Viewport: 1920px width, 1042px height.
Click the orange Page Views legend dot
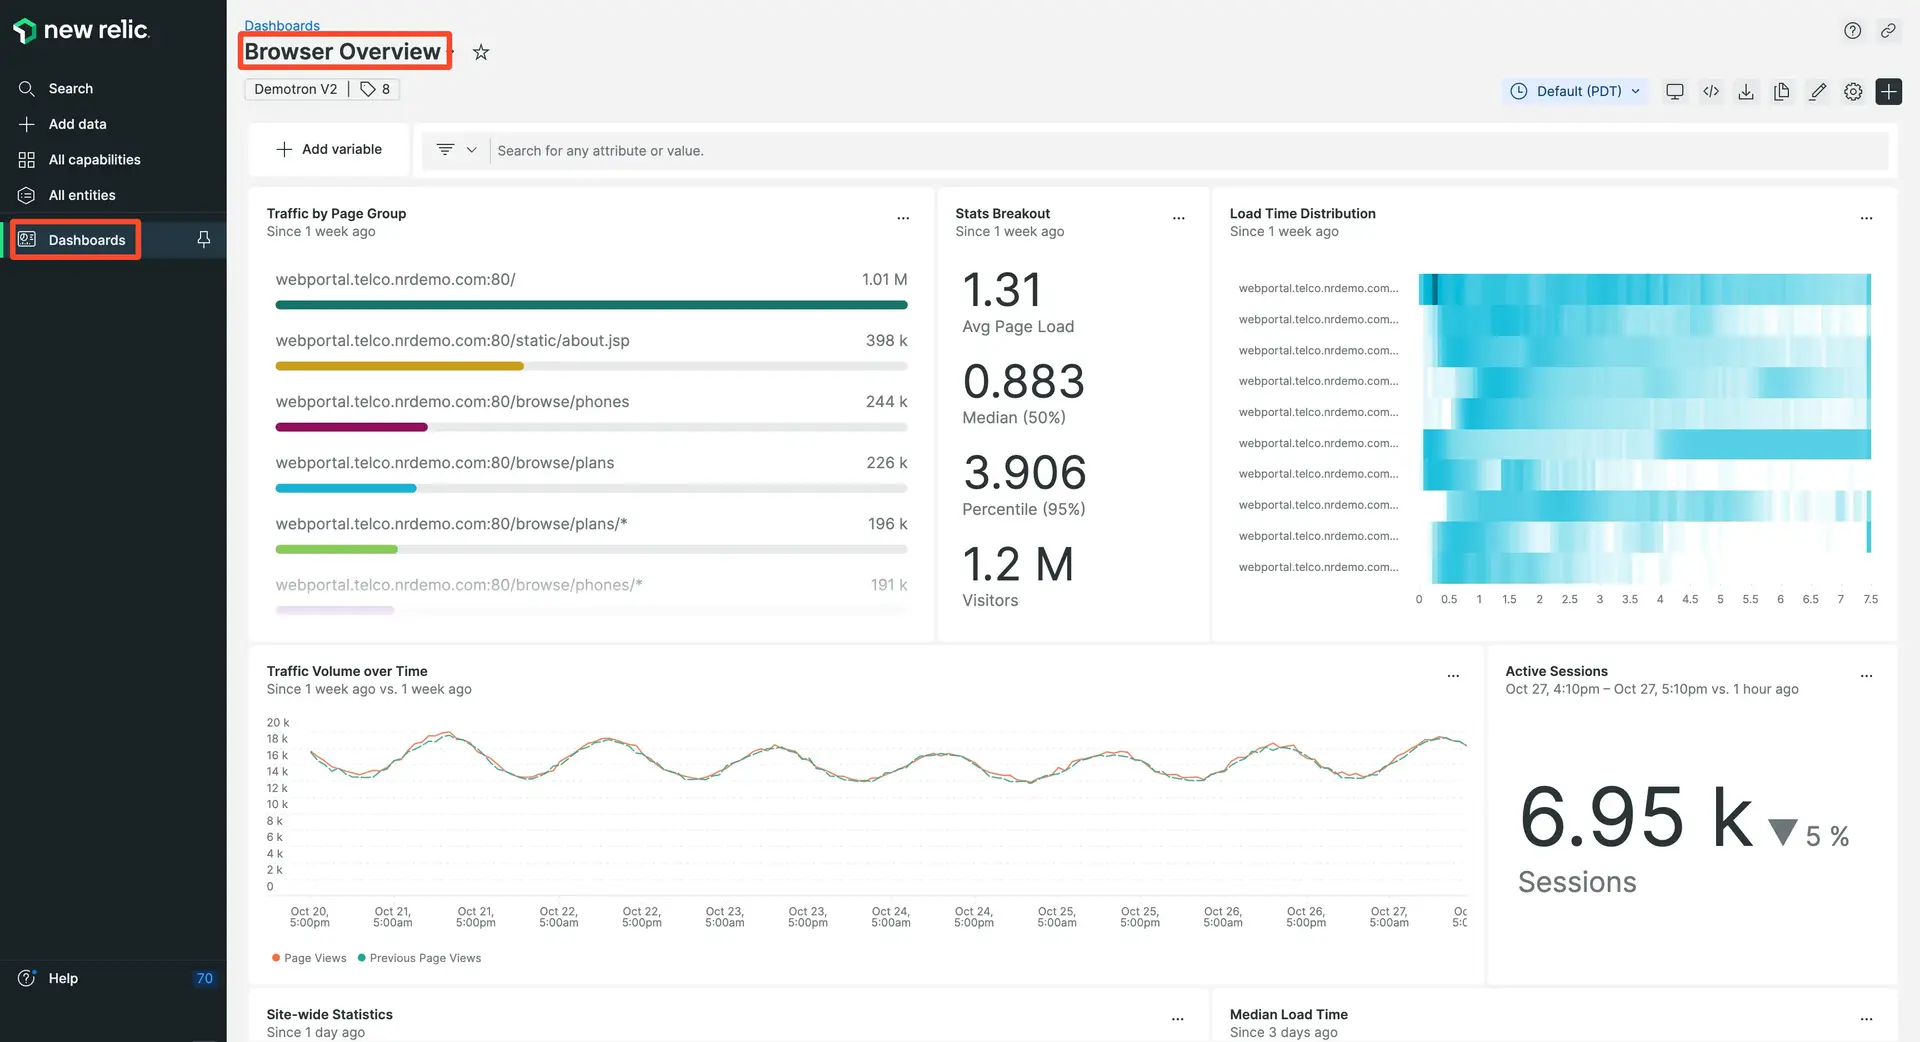276,958
